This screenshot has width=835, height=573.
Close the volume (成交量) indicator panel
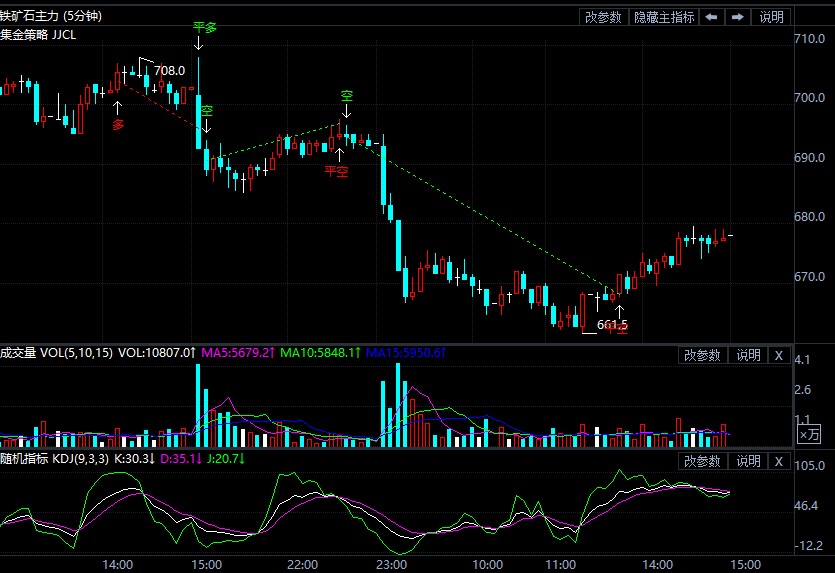click(779, 355)
